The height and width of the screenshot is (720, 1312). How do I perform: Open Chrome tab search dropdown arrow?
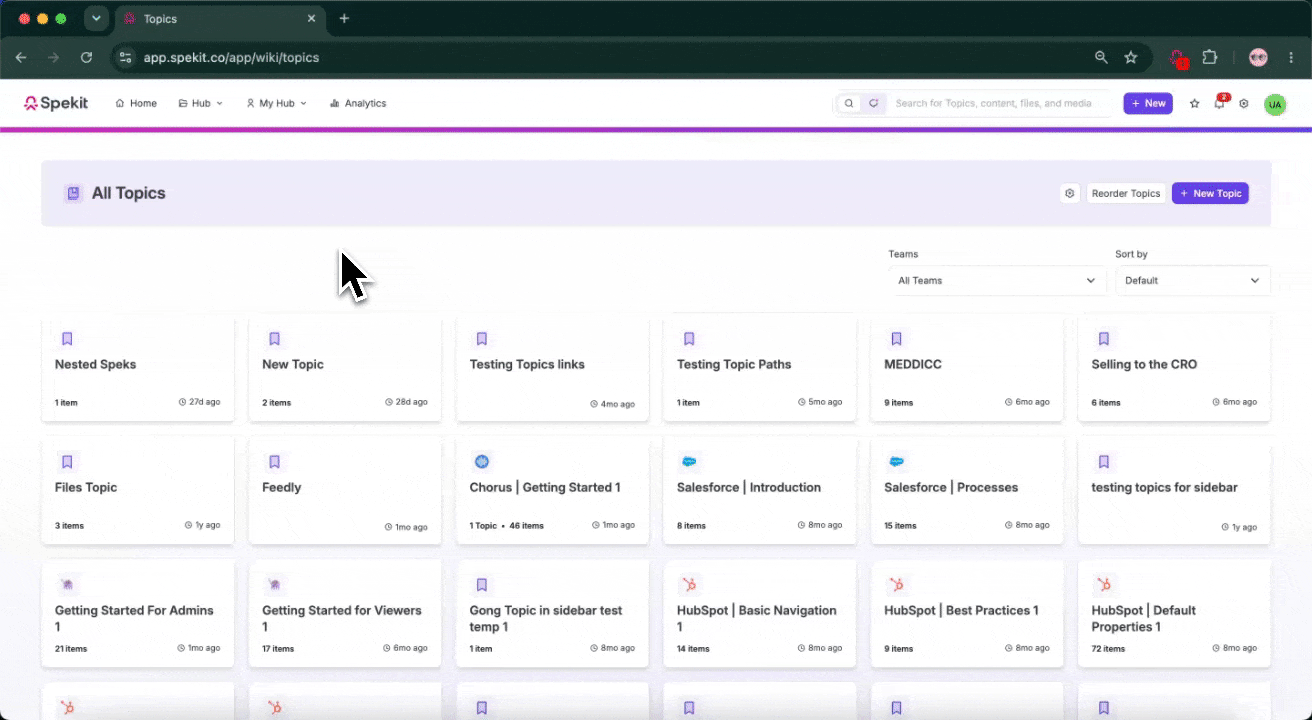pos(96,19)
